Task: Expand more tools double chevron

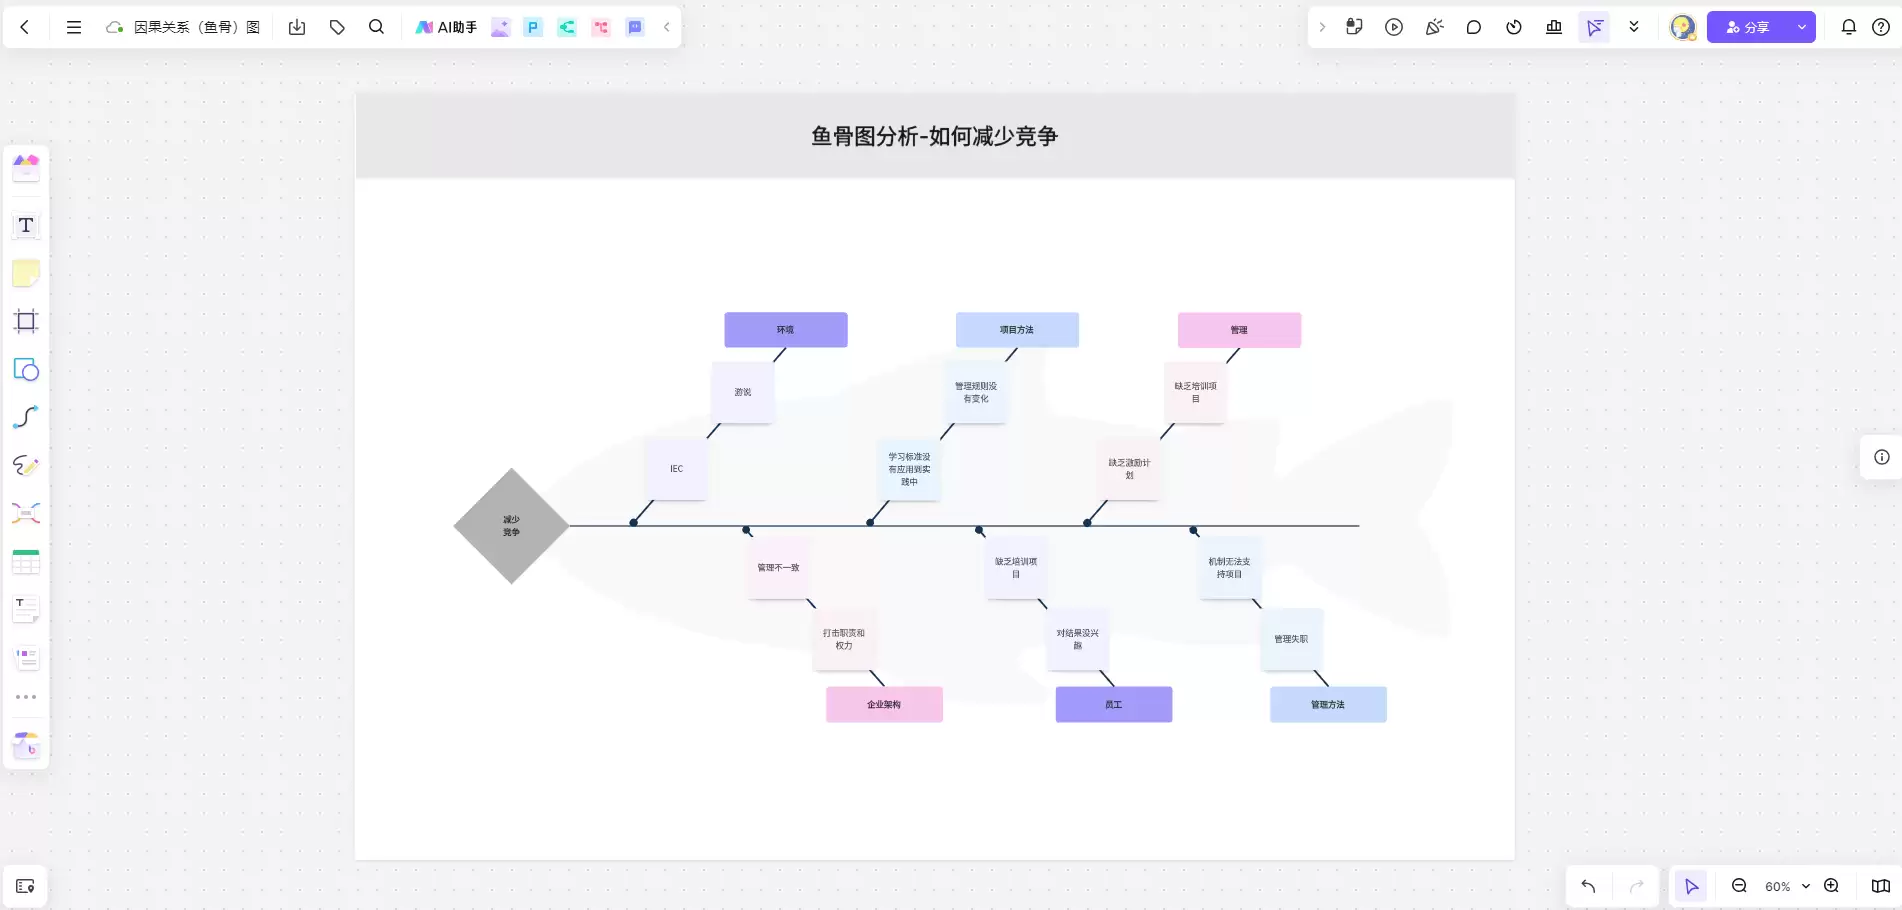Action: (1634, 27)
